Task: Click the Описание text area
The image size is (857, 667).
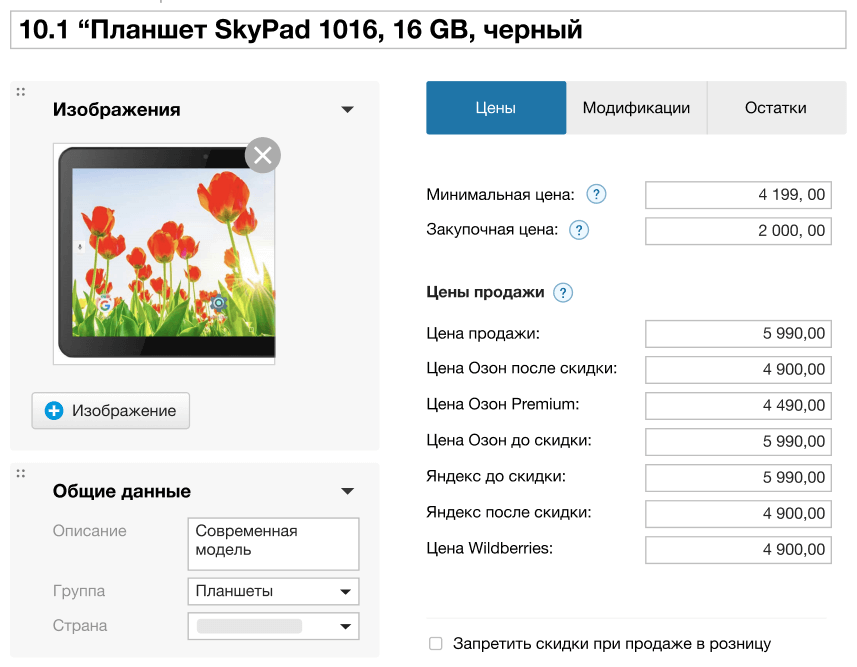Action: 273,543
